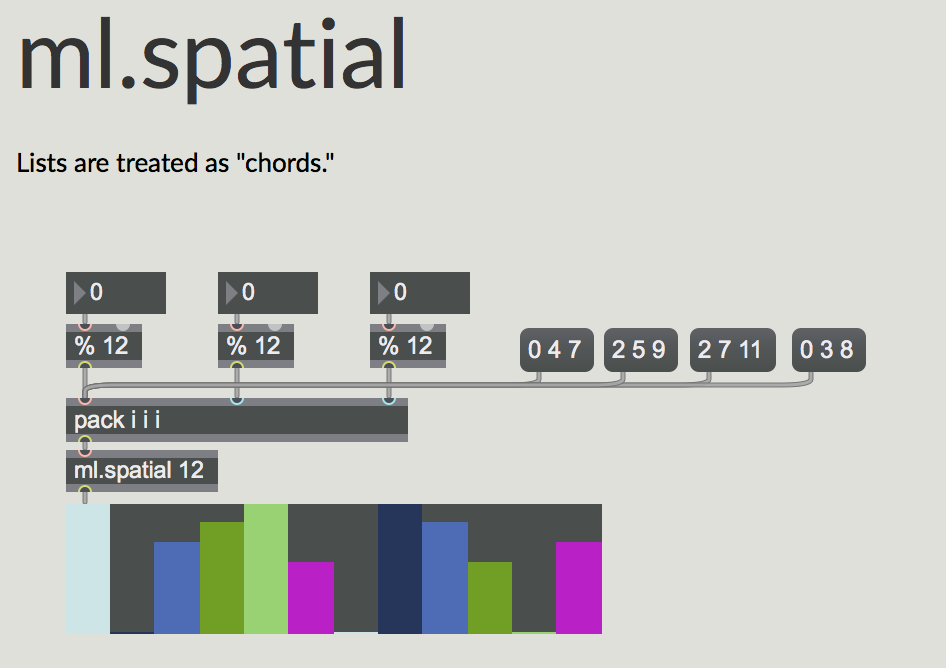This screenshot has width=946, height=668.
Task: Click the first number box value field
Action: [x=125, y=293]
